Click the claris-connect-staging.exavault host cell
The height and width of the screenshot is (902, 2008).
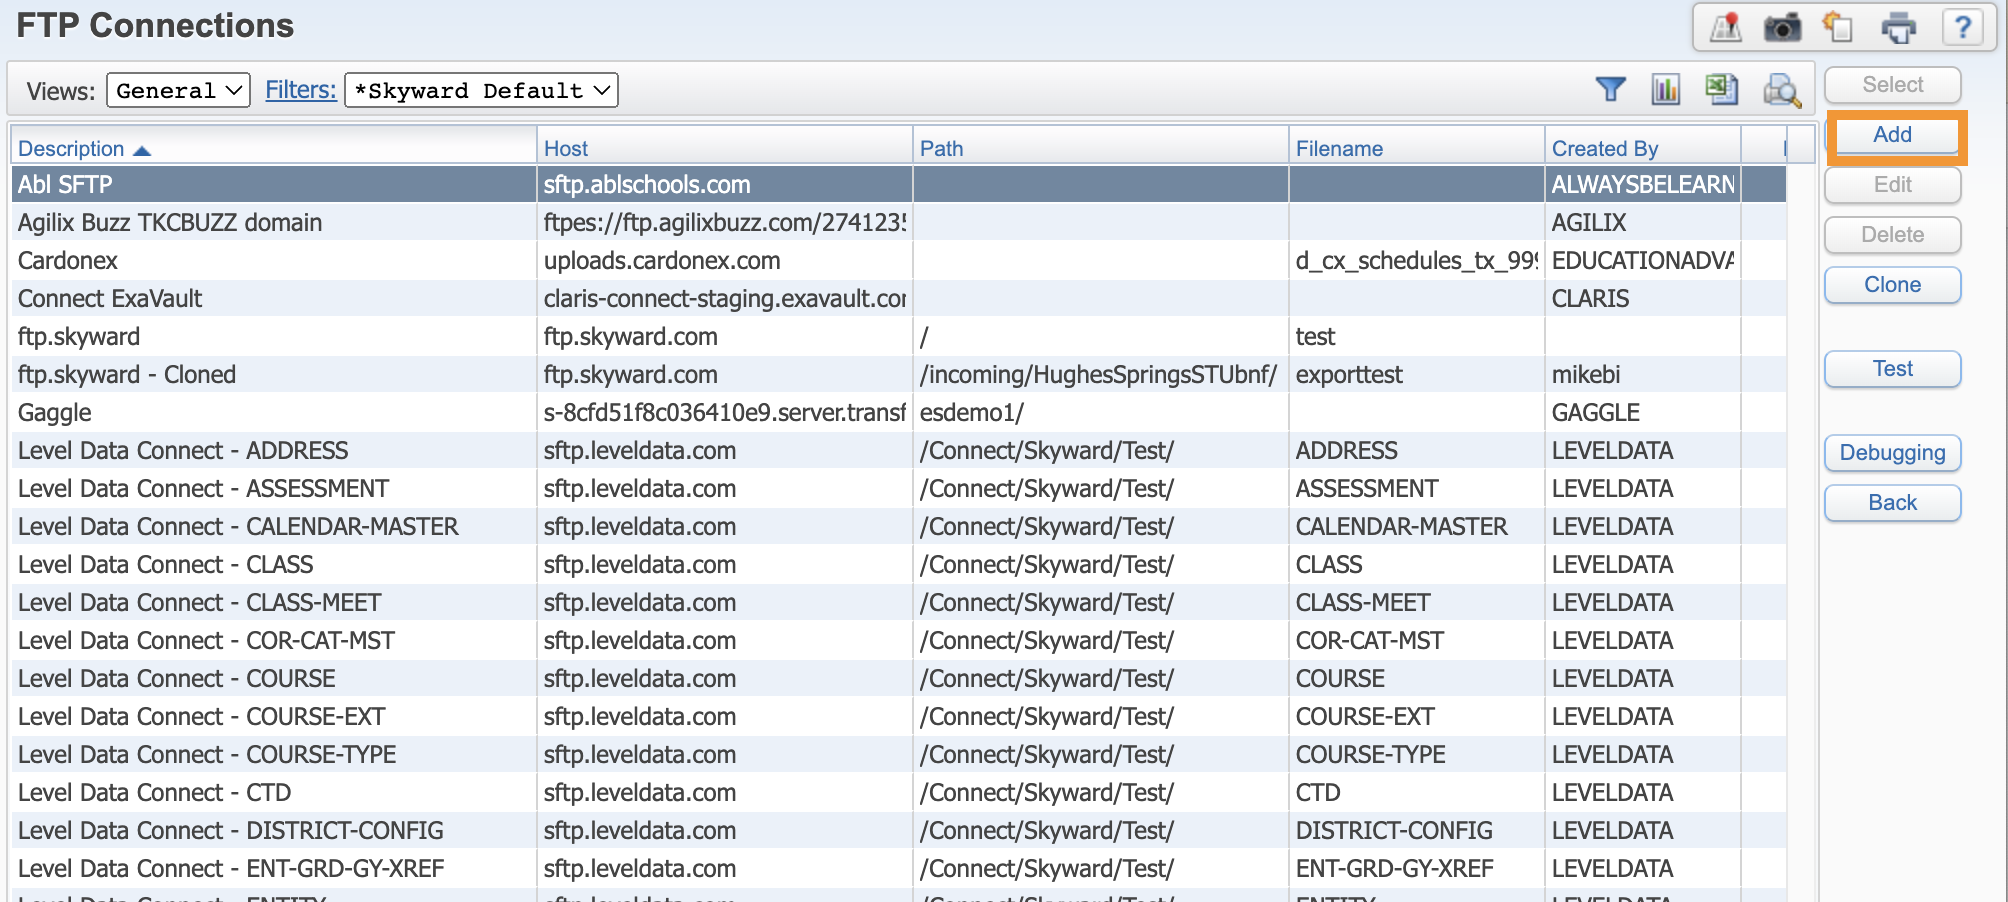coord(725,298)
